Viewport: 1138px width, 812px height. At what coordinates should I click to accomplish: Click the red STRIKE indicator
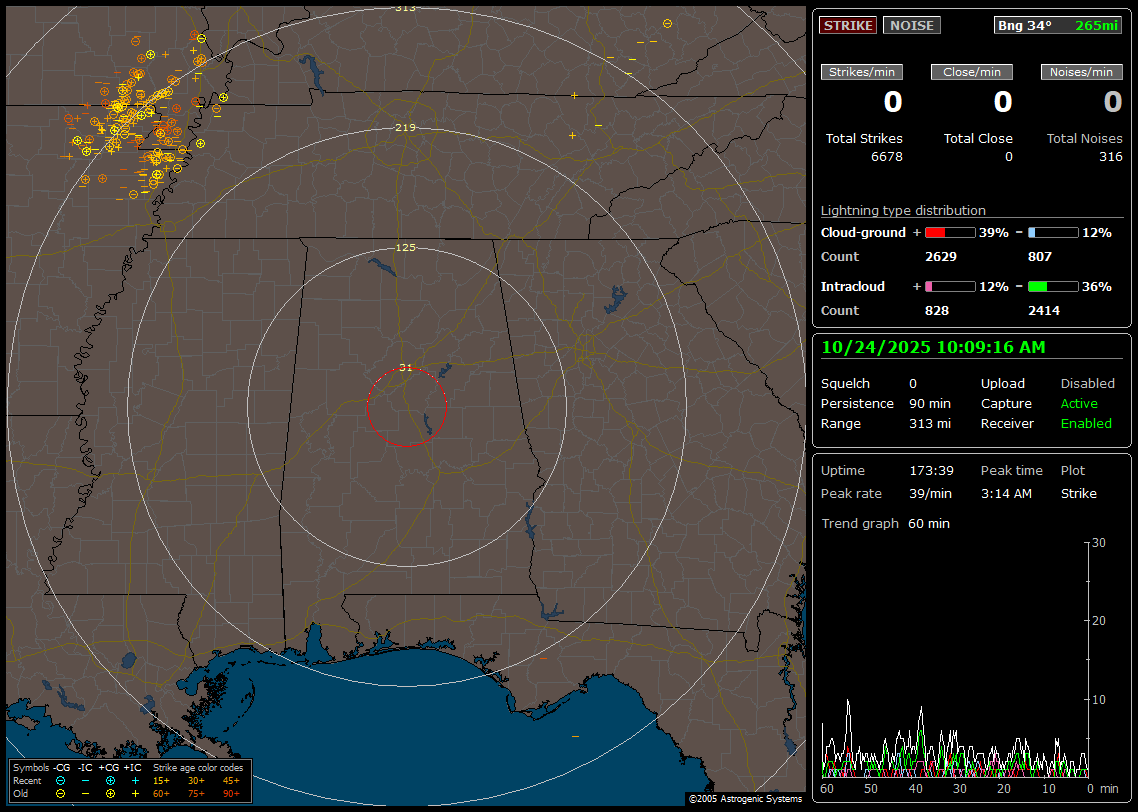point(847,25)
